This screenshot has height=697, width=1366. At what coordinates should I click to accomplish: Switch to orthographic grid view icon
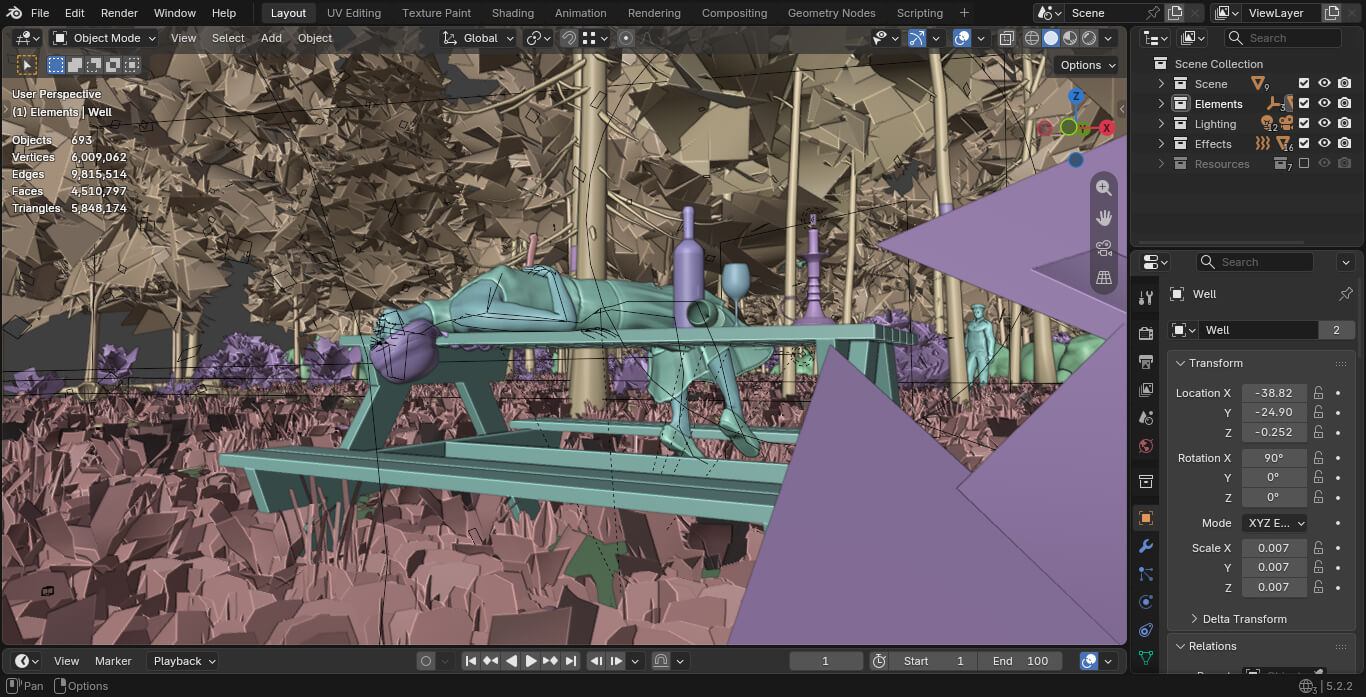point(1104,277)
